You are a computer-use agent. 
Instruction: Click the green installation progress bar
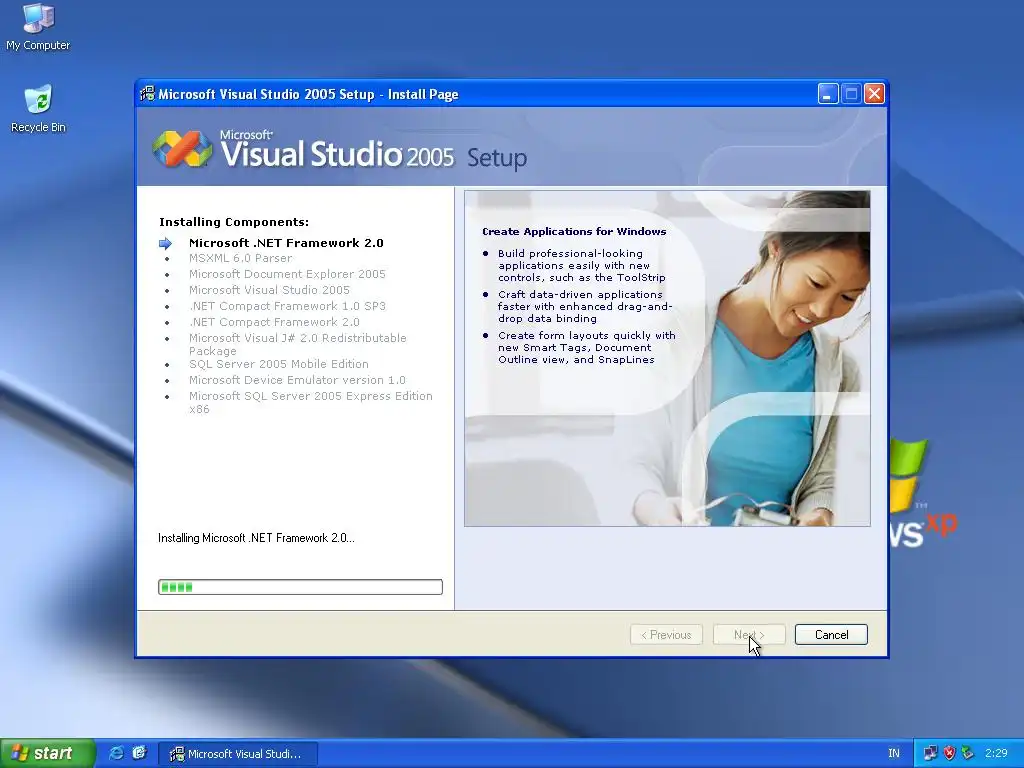[300, 587]
